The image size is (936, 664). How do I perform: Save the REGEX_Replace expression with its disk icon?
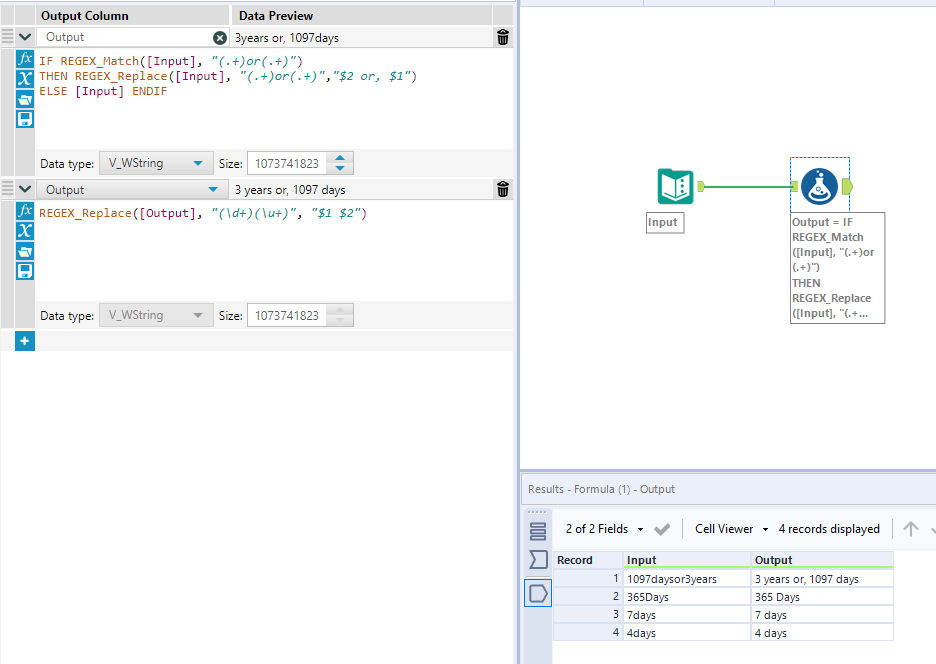[x=23, y=270]
